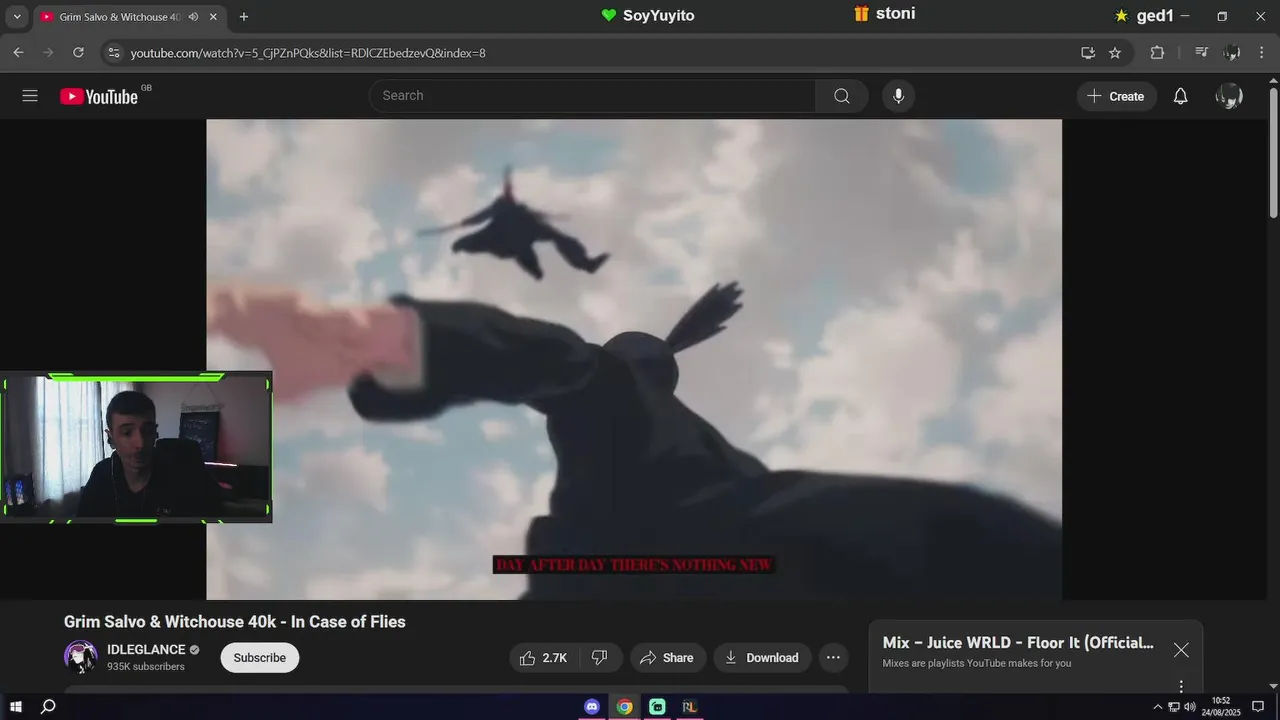This screenshot has width=1280, height=720.
Task: Open the YouTube notifications bell
Action: click(x=1180, y=96)
